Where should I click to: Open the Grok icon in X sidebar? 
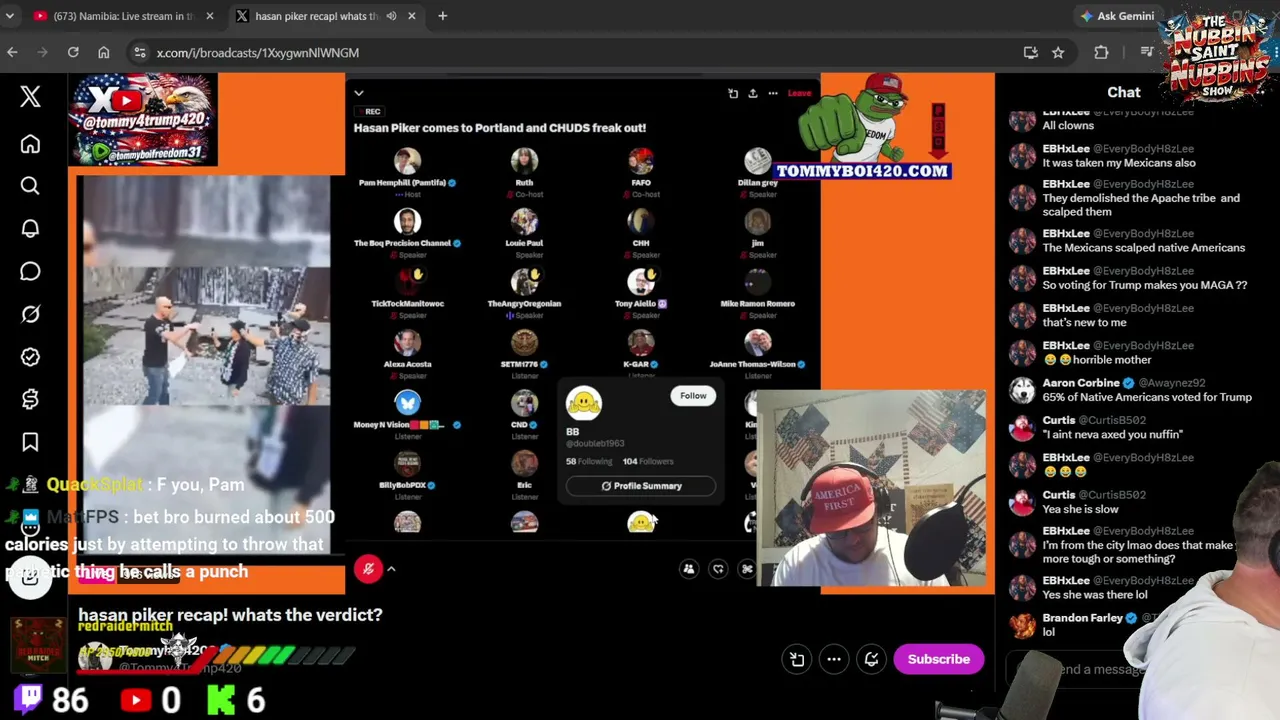coord(30,314)
